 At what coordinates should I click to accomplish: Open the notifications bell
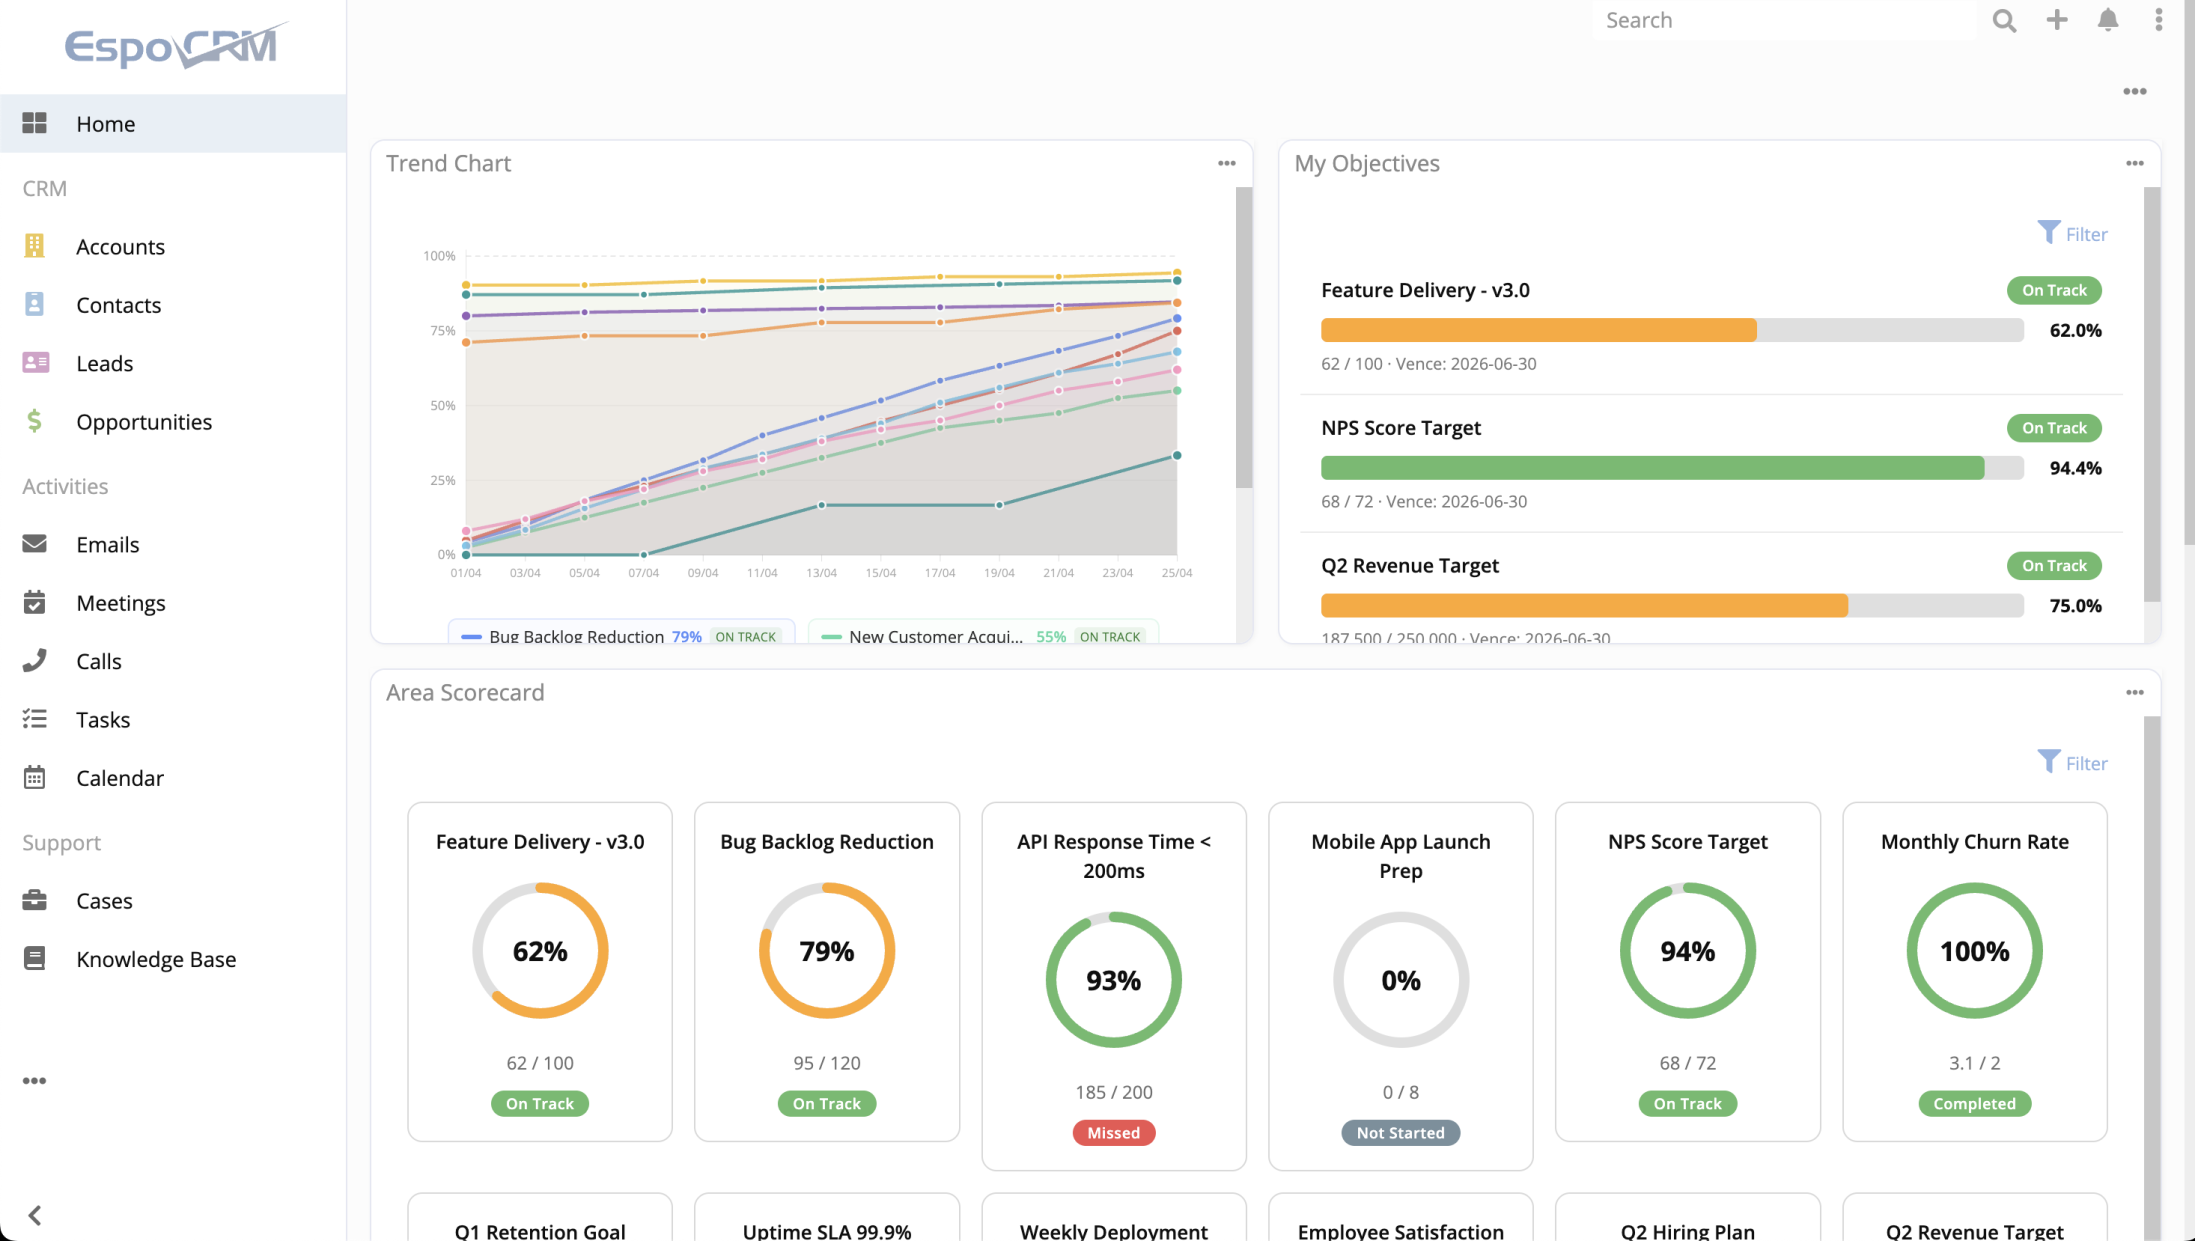point(2108,20)
